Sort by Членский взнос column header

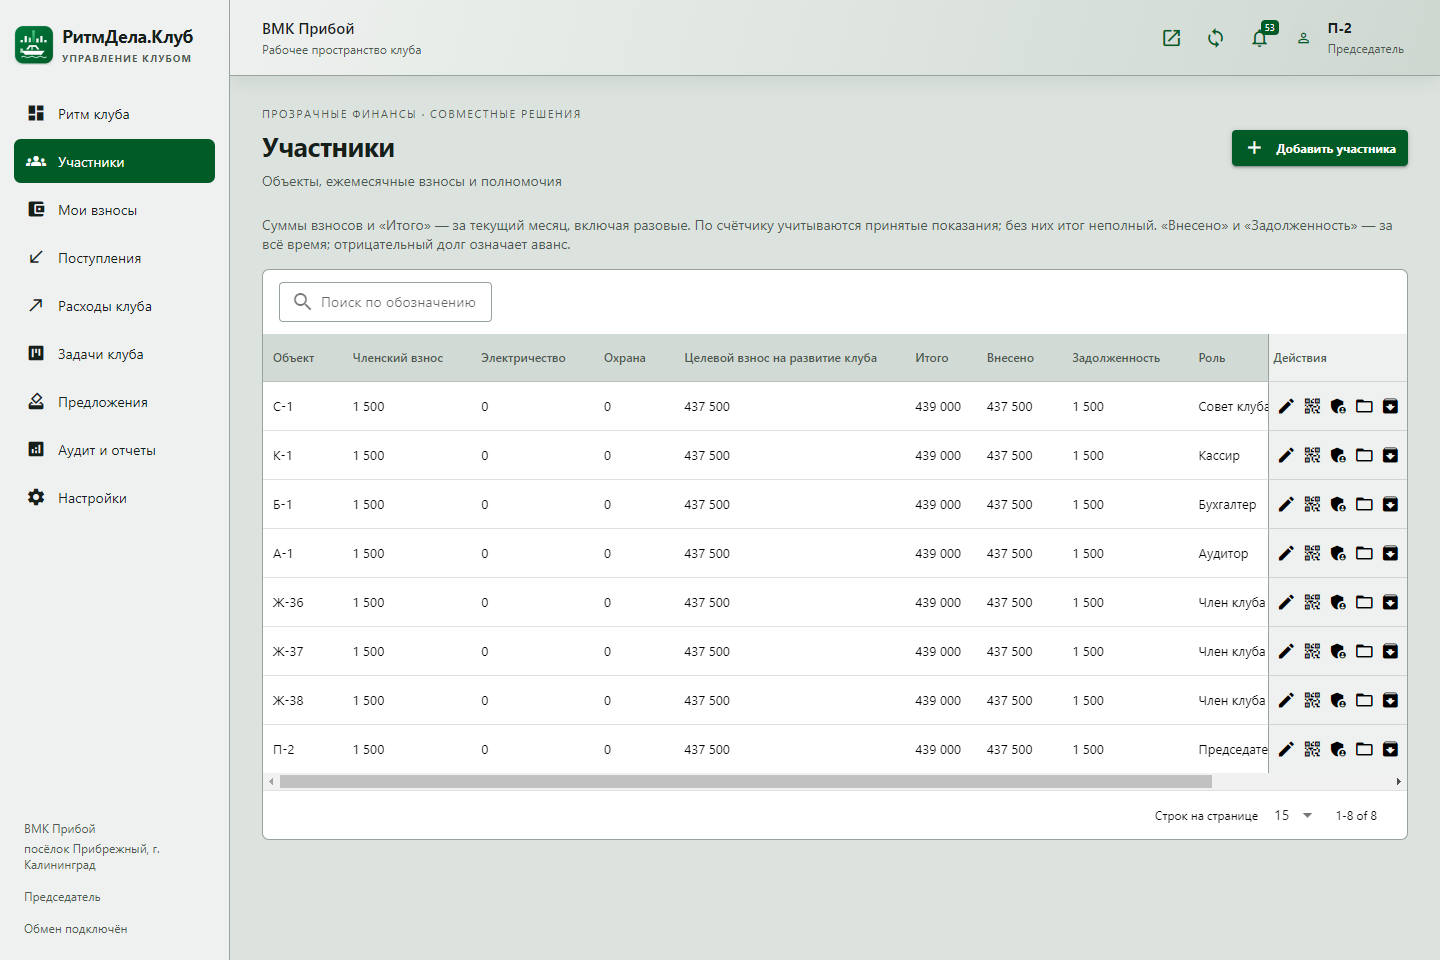[397, 358]
